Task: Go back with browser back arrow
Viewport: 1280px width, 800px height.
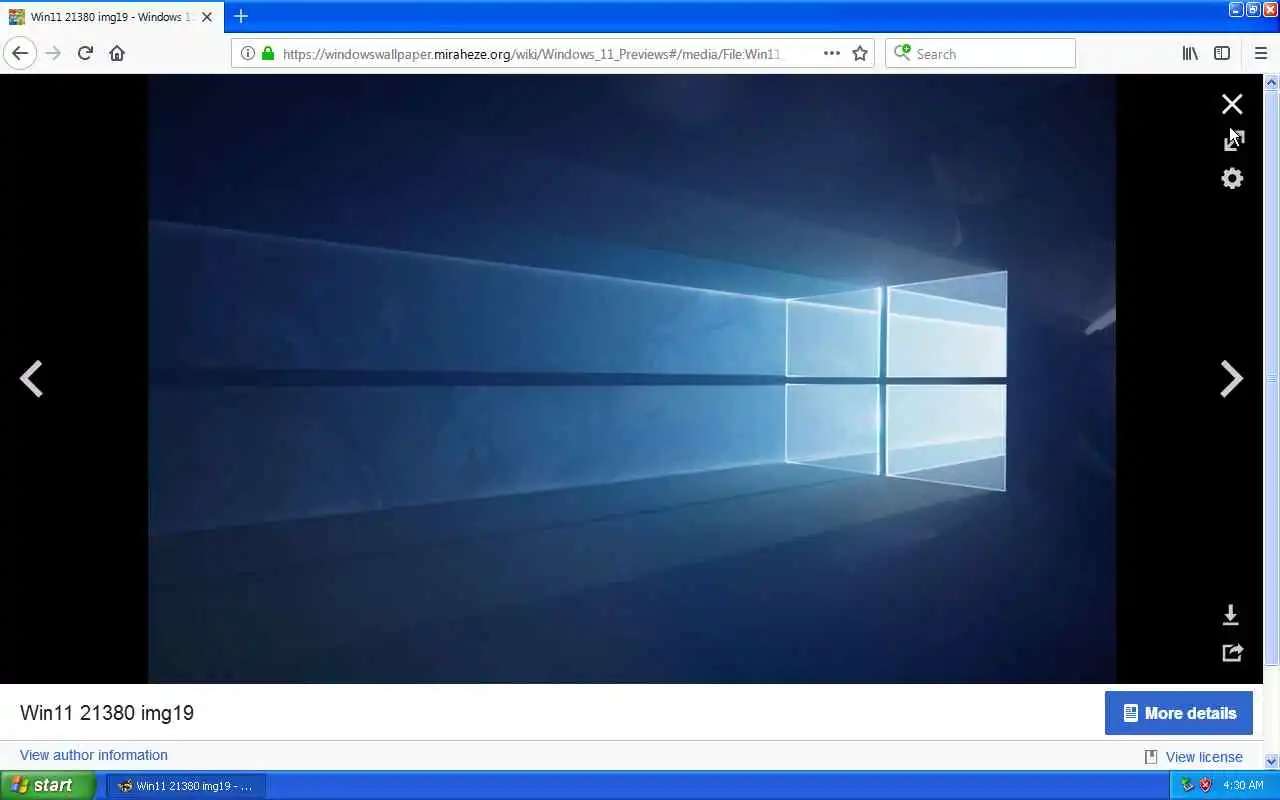Action: coord(20,53)
